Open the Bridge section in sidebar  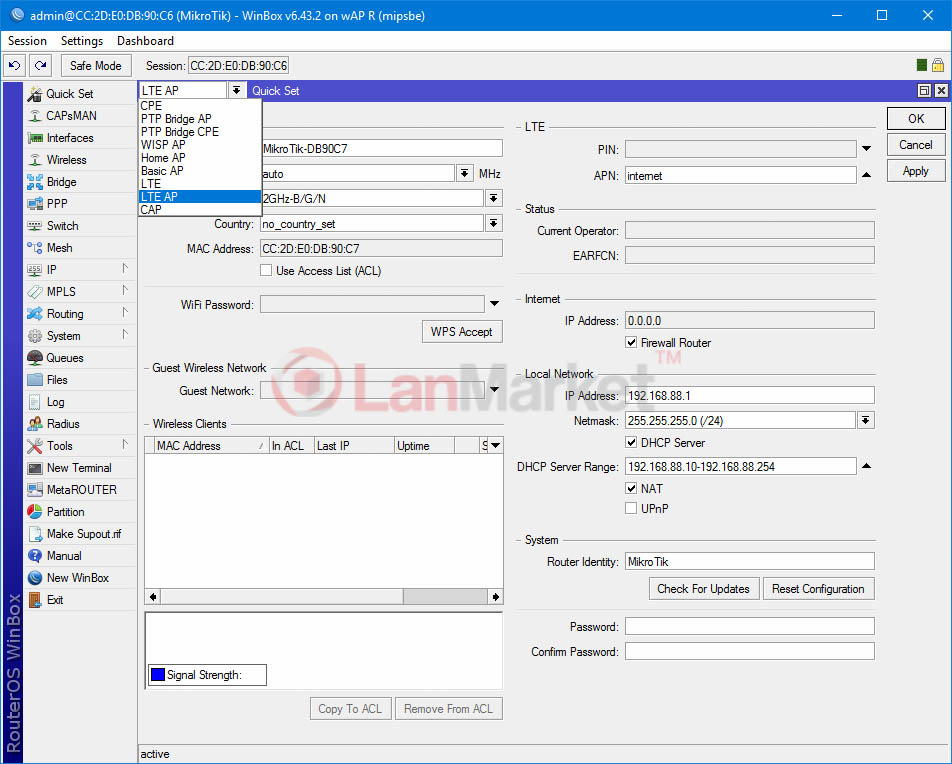pos(61,182)
